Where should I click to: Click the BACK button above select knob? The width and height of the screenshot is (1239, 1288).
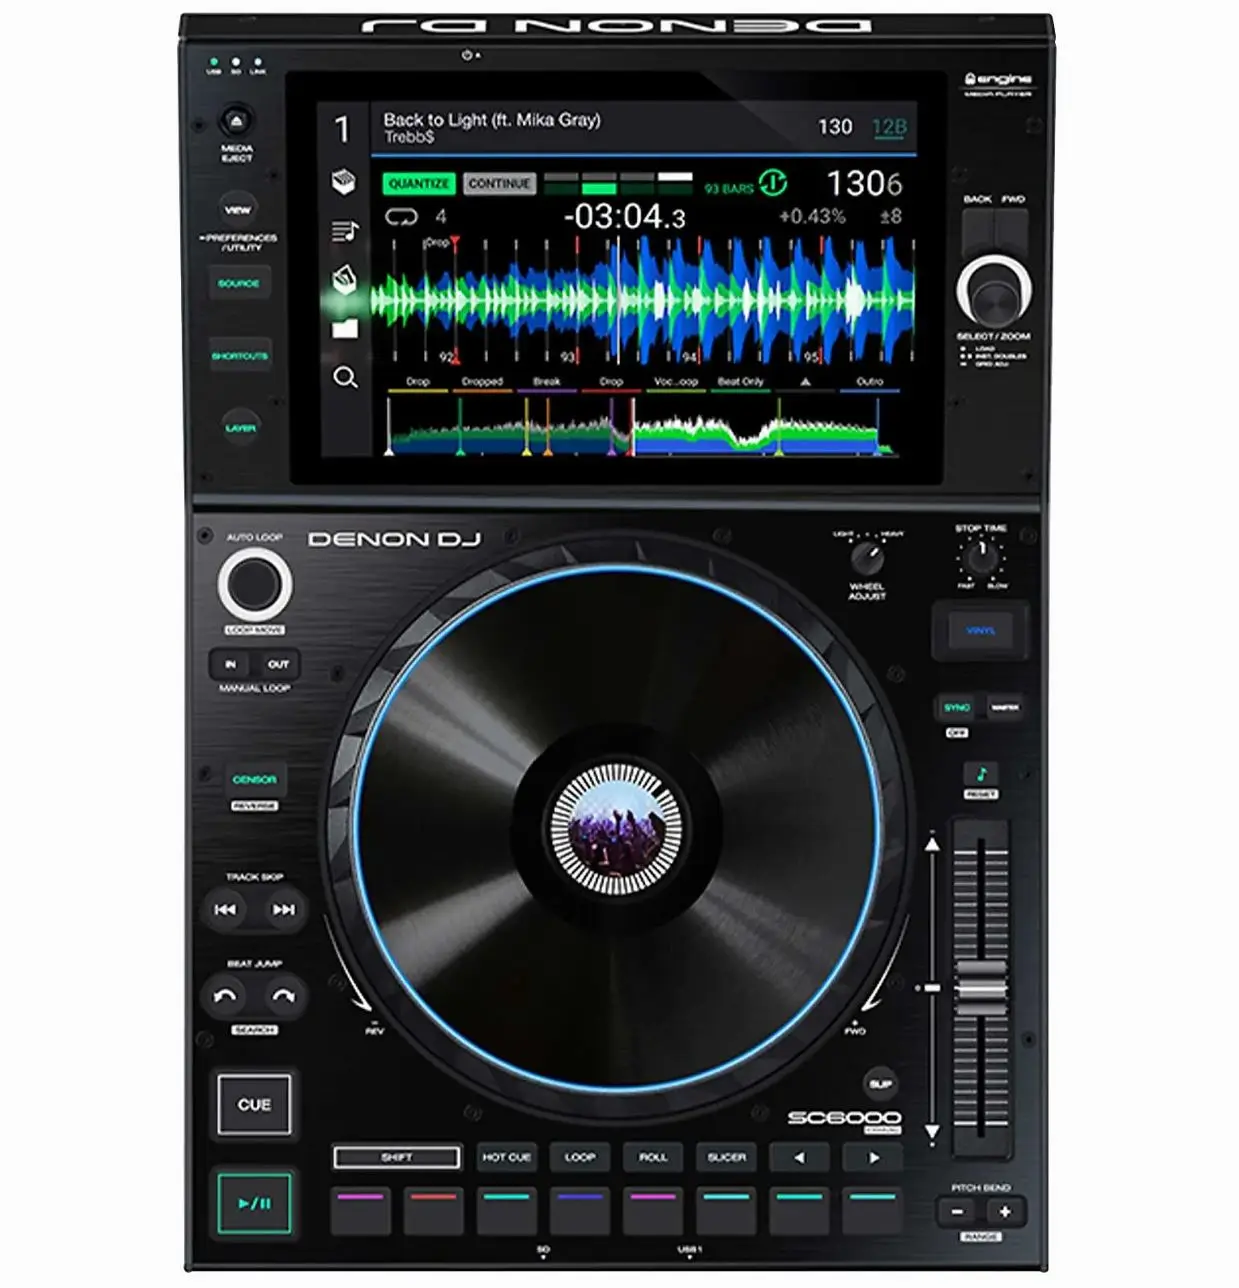978,231
